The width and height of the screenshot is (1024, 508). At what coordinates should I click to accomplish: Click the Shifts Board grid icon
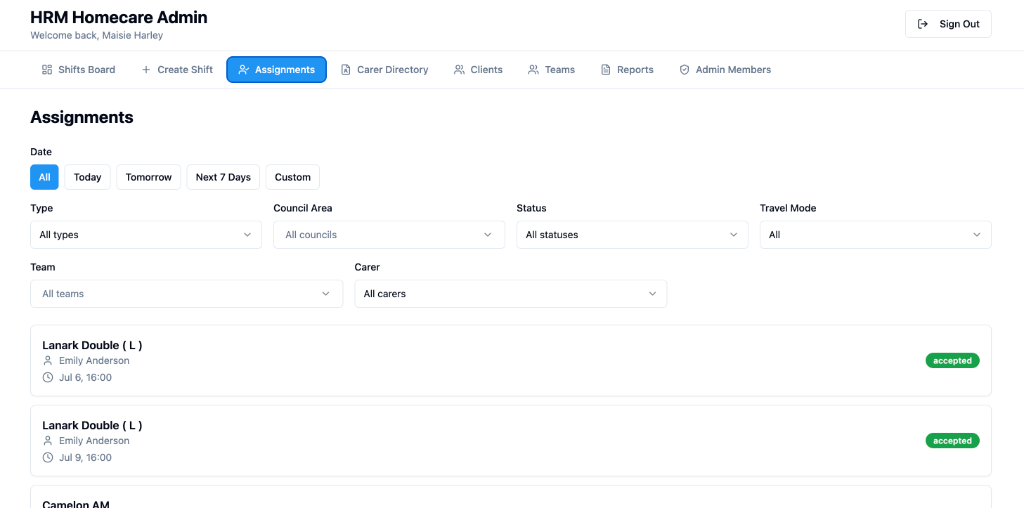pyautogui.click(x=47, y=70)
